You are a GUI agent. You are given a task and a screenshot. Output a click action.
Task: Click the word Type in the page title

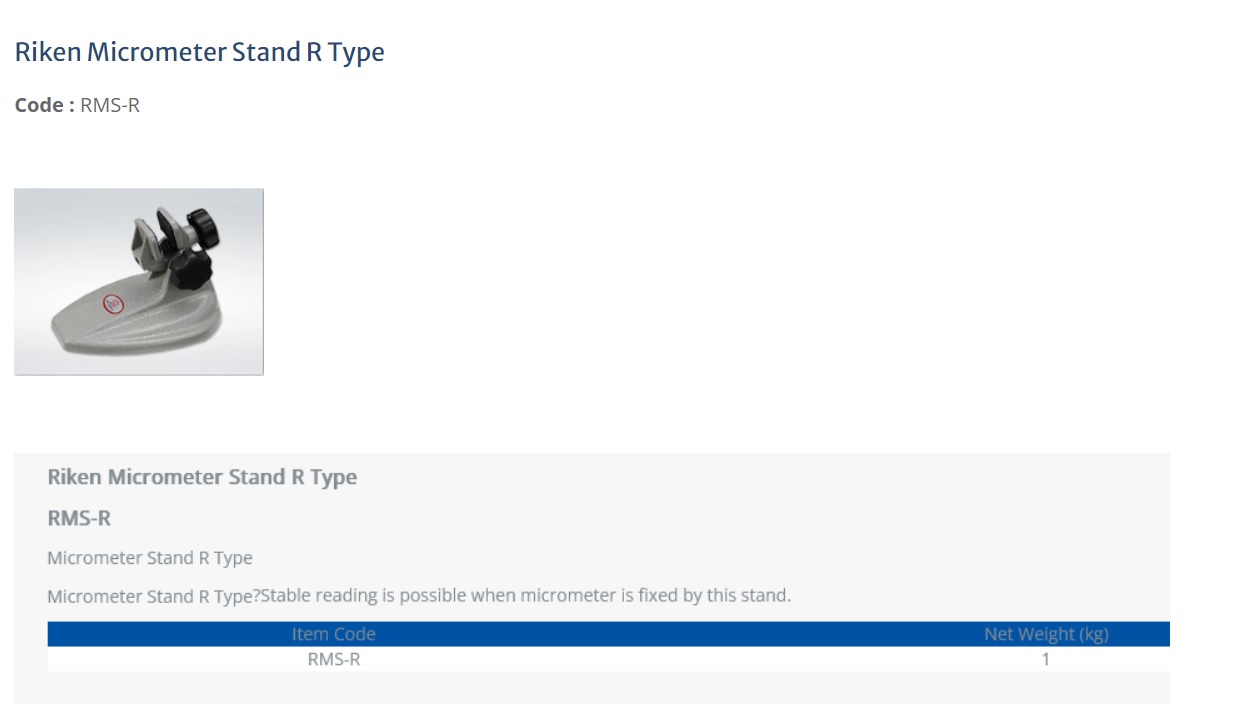coord(356,52)
